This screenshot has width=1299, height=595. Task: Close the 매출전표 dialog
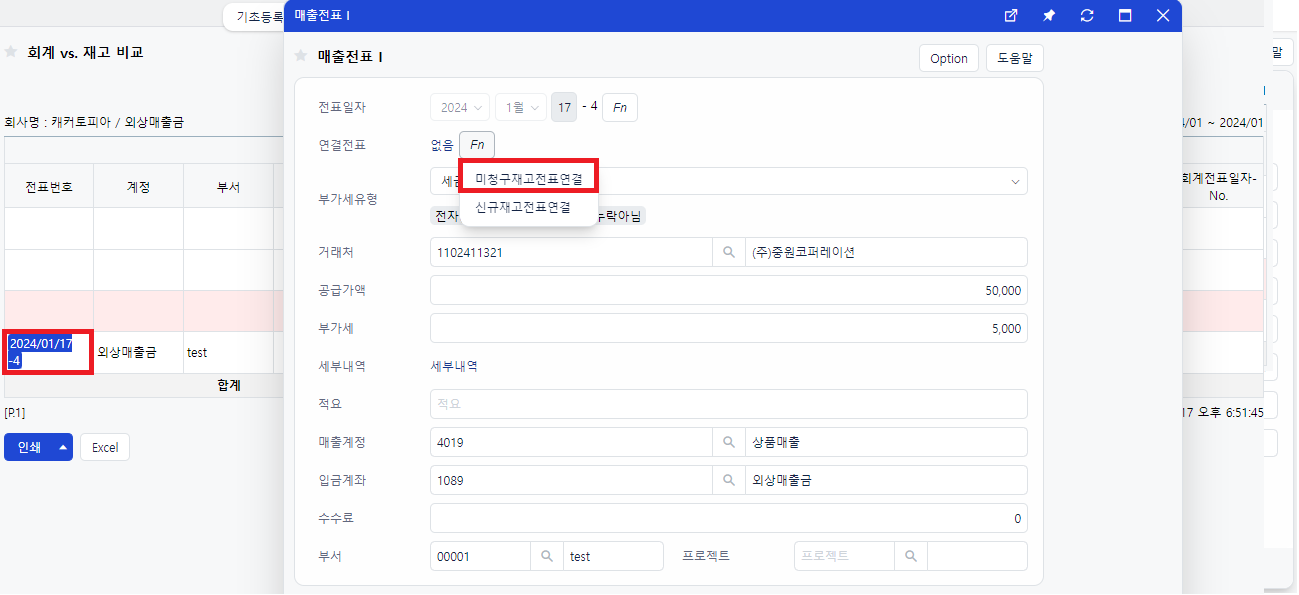tap(1163, 16)
